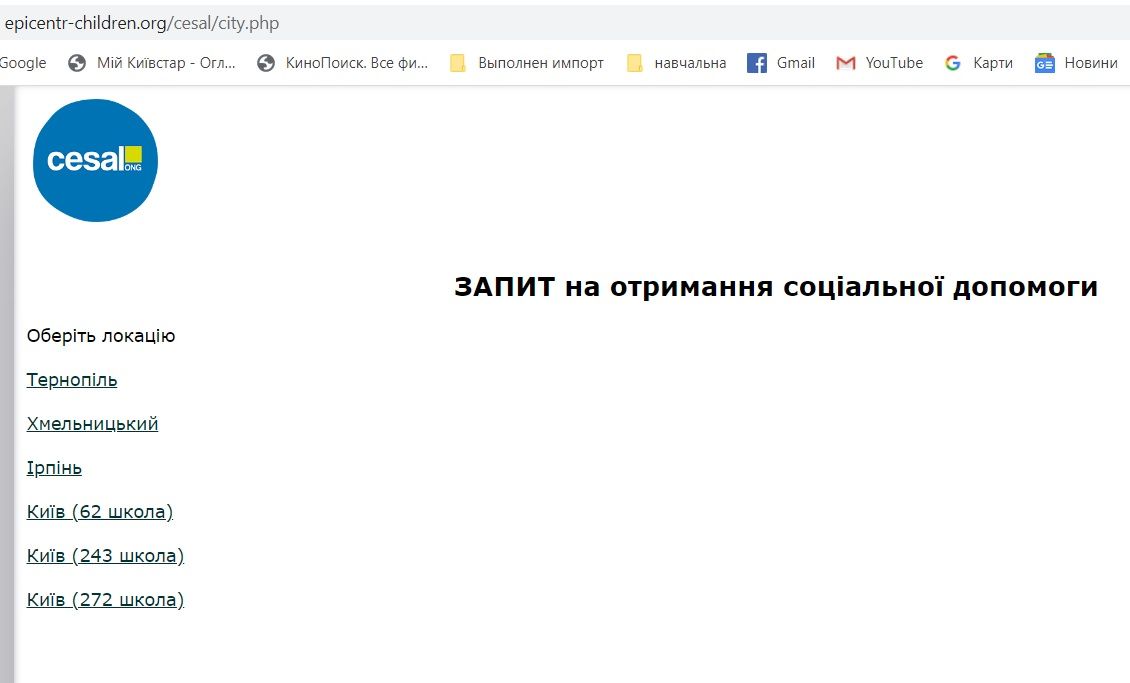Click the Facebook icon in bookmarks bar

[x=757, y=63]
